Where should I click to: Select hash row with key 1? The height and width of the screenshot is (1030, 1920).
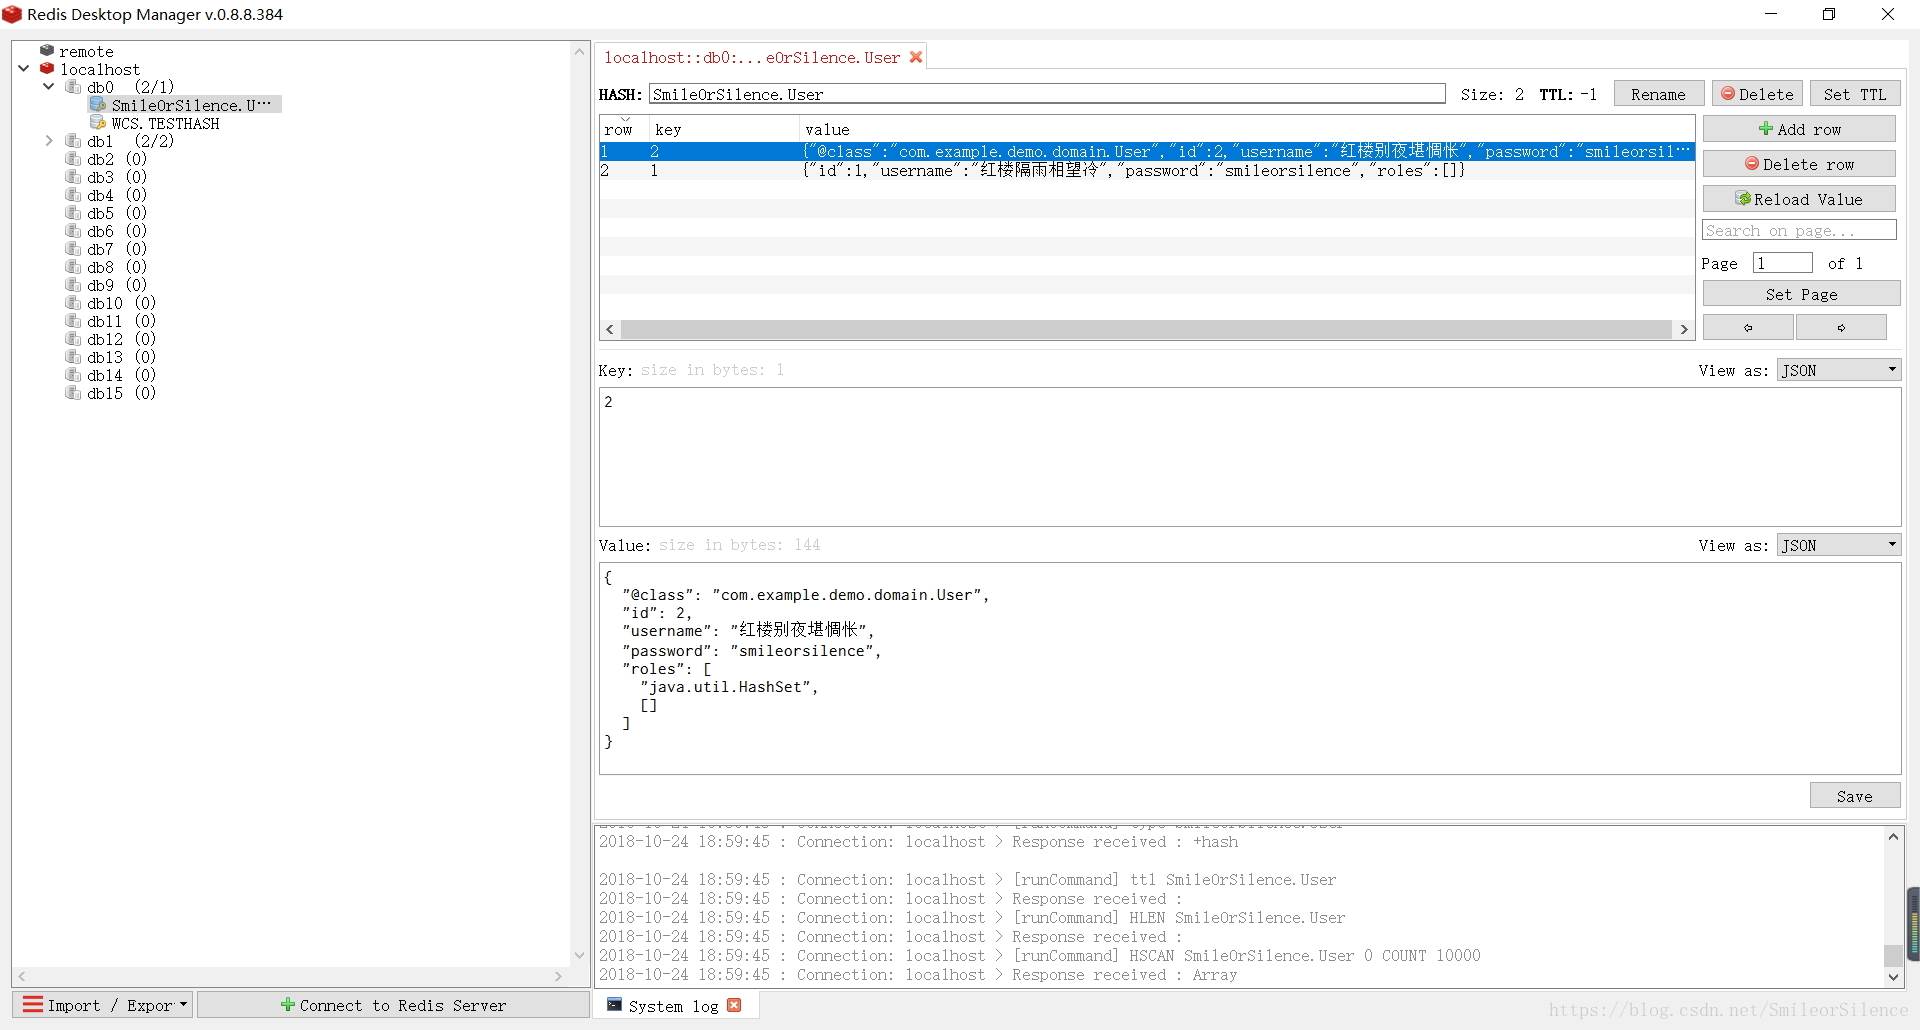(1146, 171)
